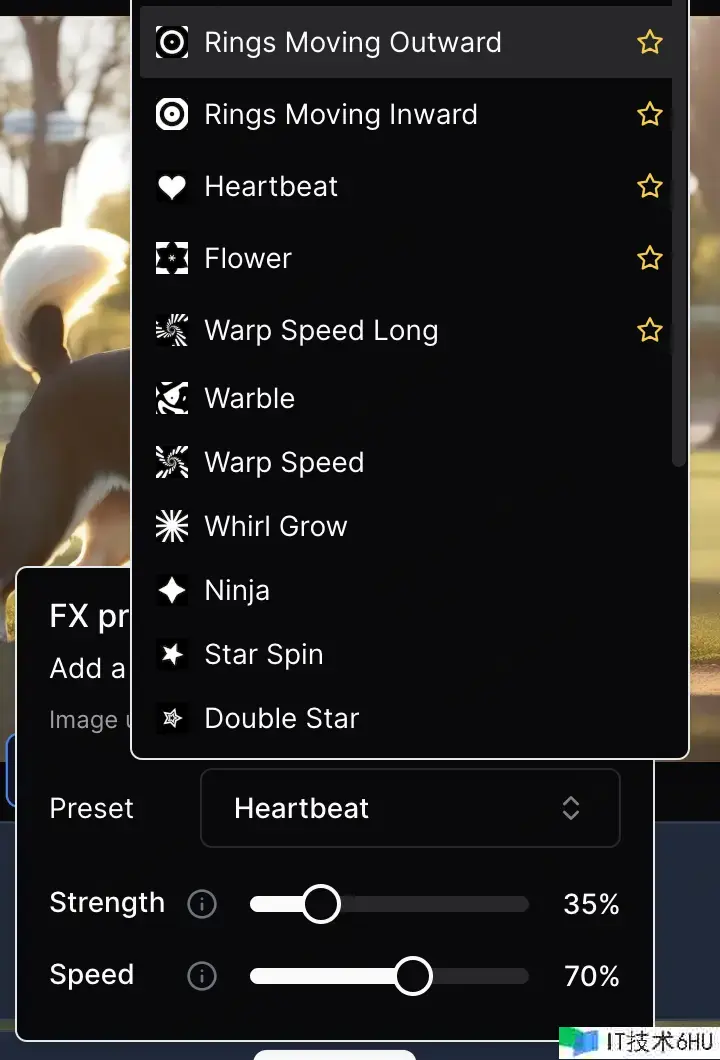
Task: Click the Speed info icon
Action: [x=201, y=976]
